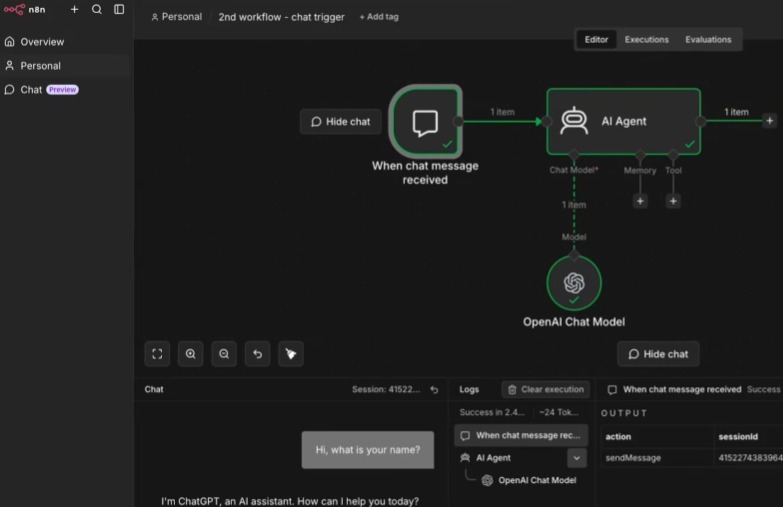
Task: Click the Chat Model connector label on AI Agent
Action: [x=574, y=170]
